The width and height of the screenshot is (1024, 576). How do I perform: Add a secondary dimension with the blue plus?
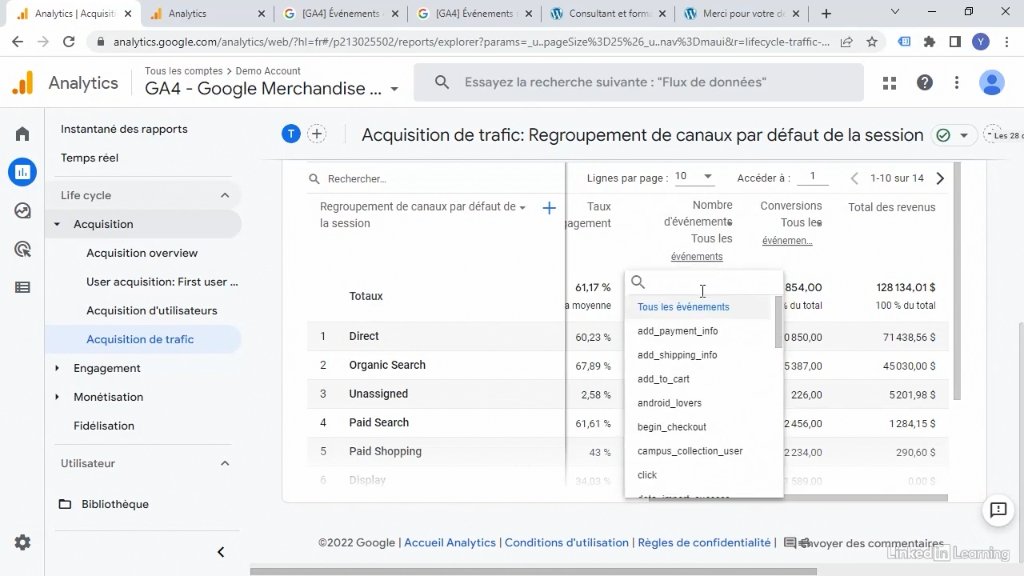[549, 208]
